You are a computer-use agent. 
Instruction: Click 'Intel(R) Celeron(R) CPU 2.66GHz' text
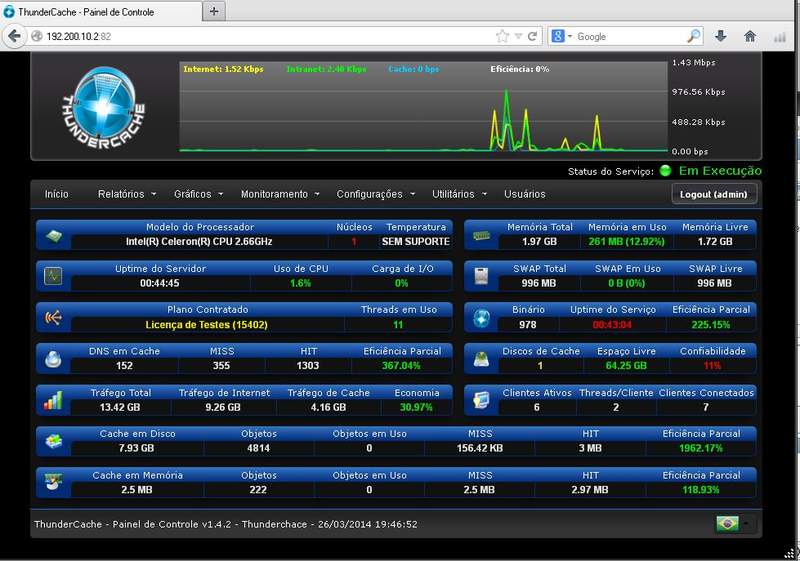(x=199, y=242)
